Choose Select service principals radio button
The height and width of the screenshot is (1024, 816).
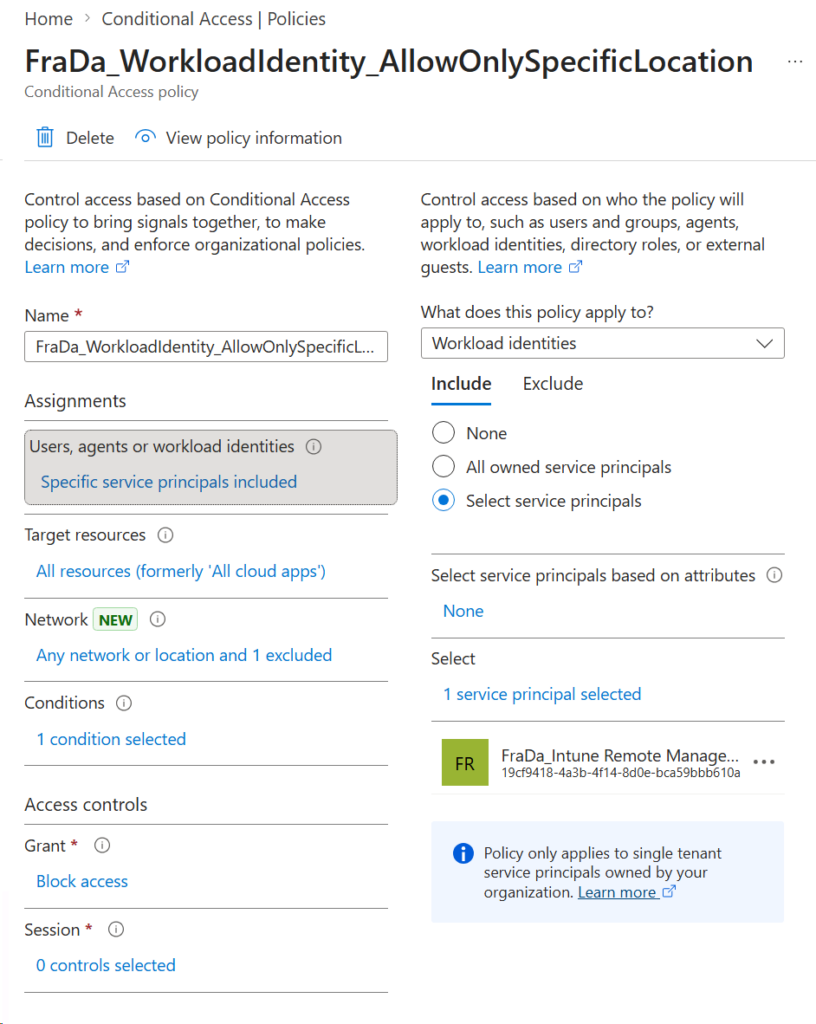(x=443, y=501)
